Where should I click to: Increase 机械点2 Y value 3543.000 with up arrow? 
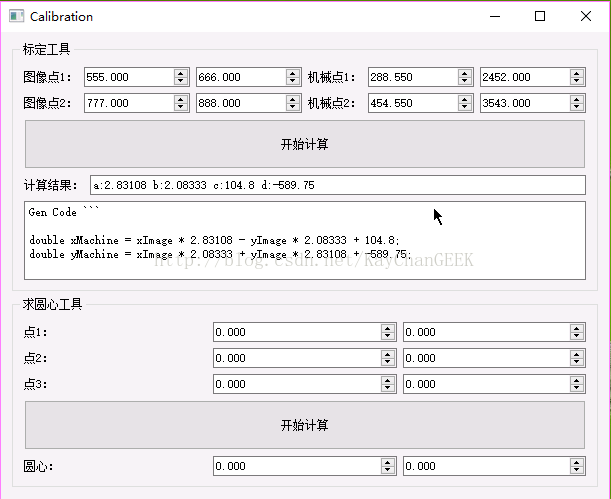pyautogui.click(x=577, y=99)
